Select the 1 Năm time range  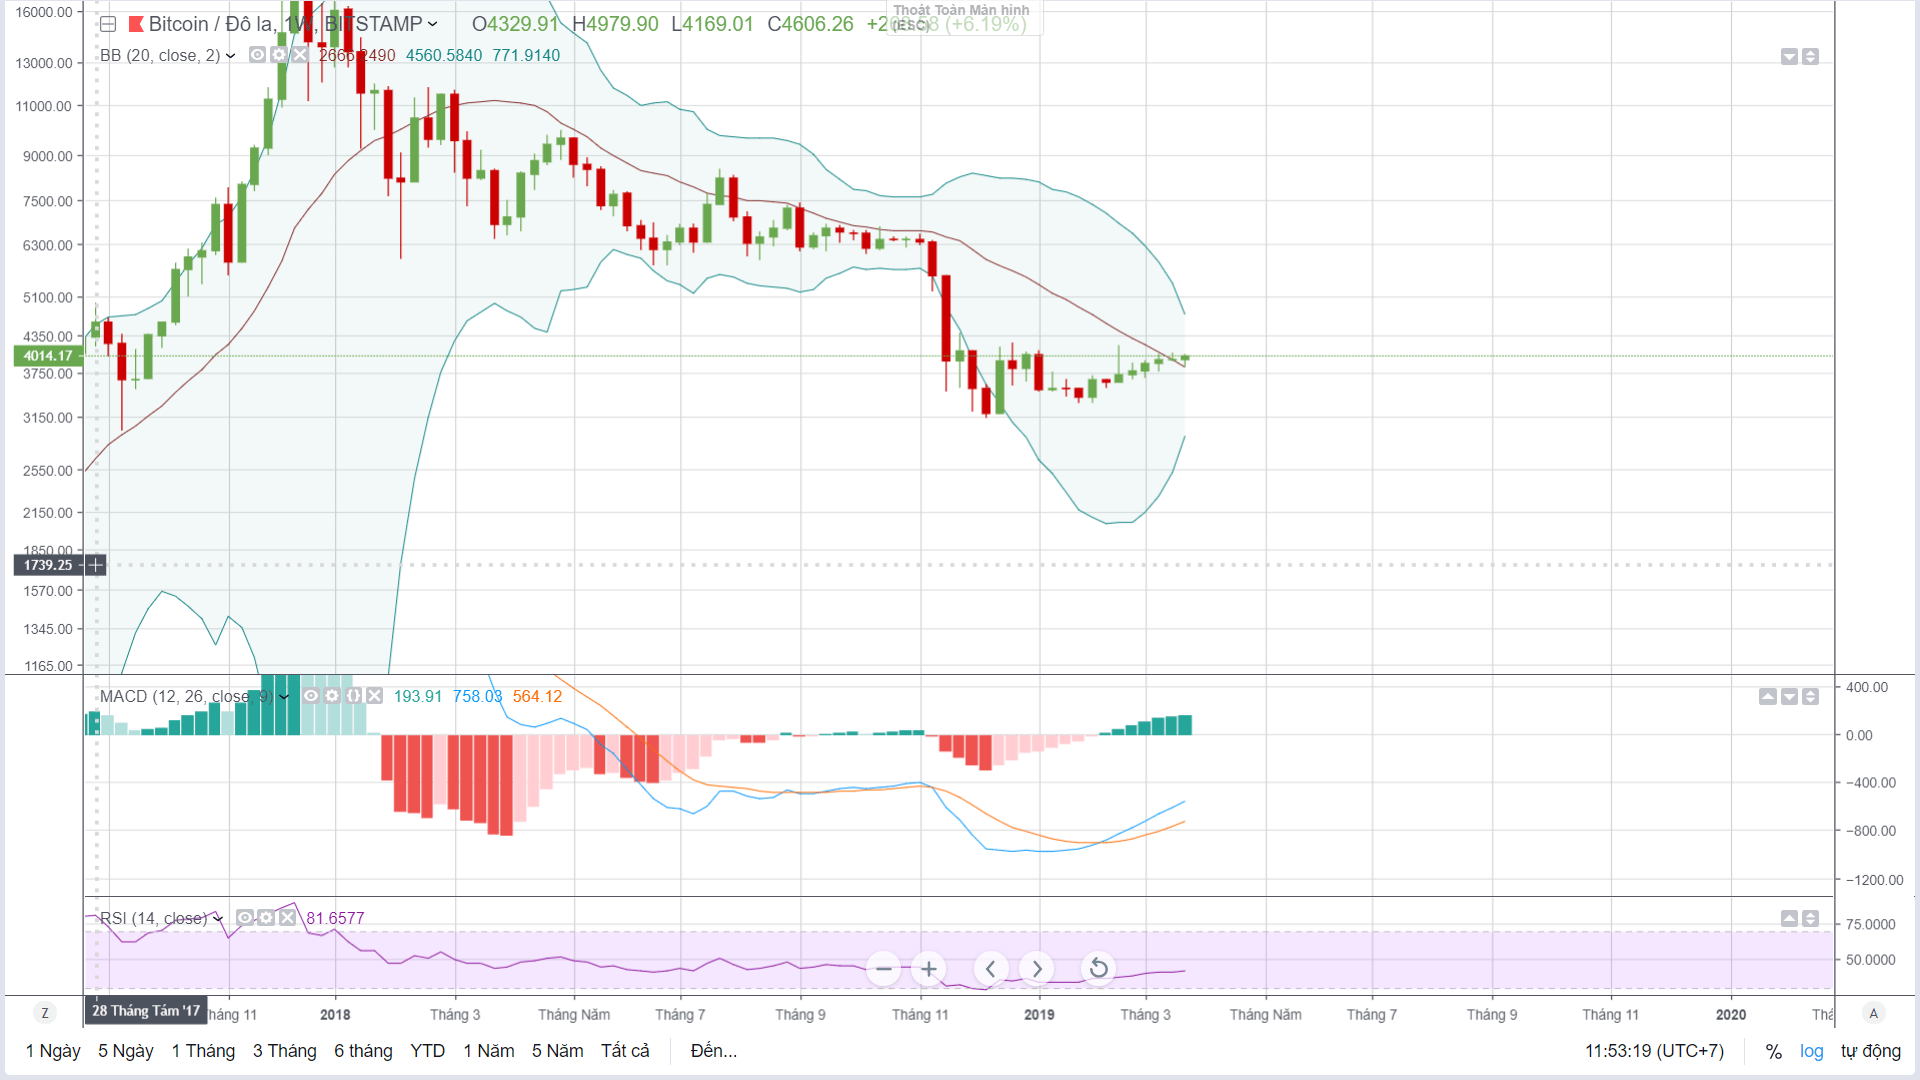point(489,1051)
